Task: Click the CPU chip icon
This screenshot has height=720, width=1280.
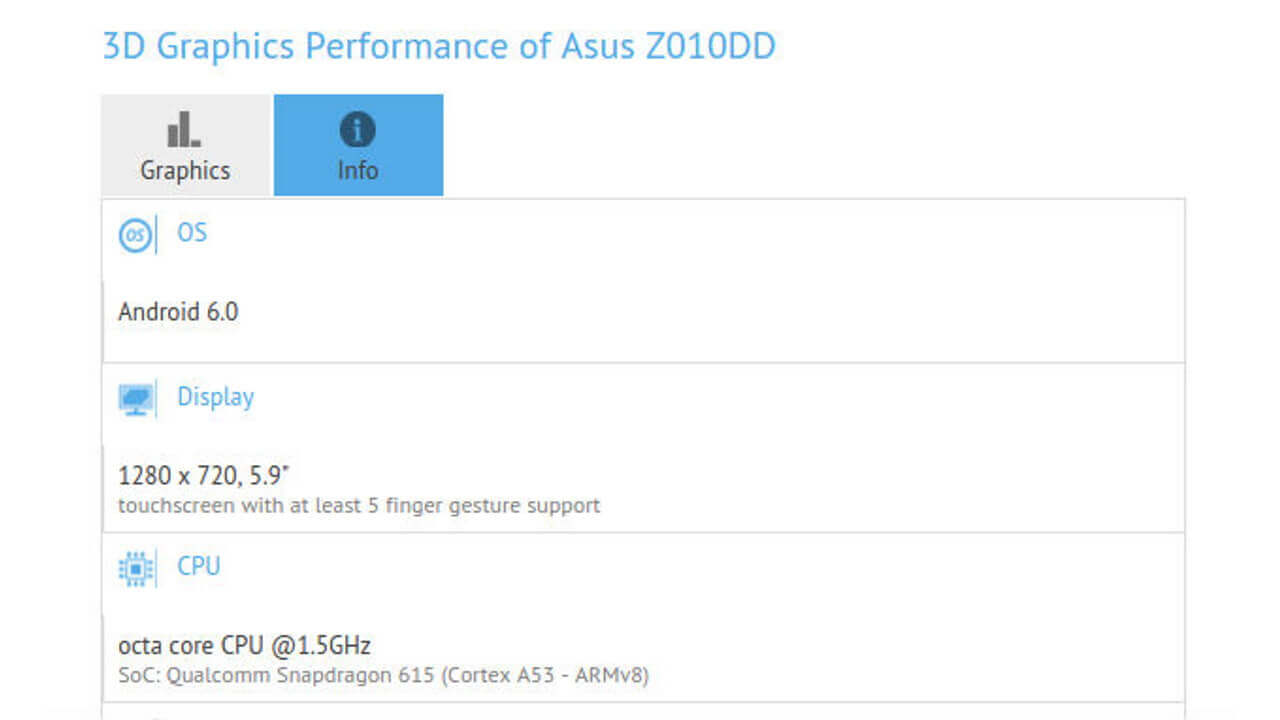Action: (135, 567)
